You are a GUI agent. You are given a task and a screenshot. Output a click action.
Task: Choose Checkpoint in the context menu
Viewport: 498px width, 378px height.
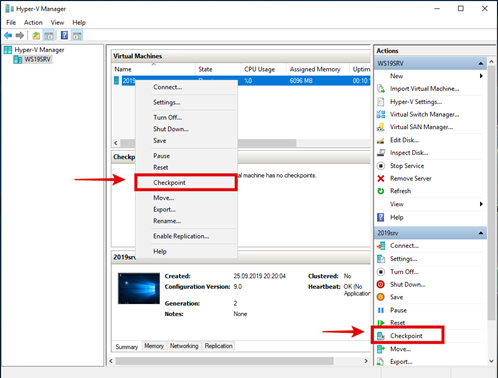pyautogui.click(x=186, y=182)
